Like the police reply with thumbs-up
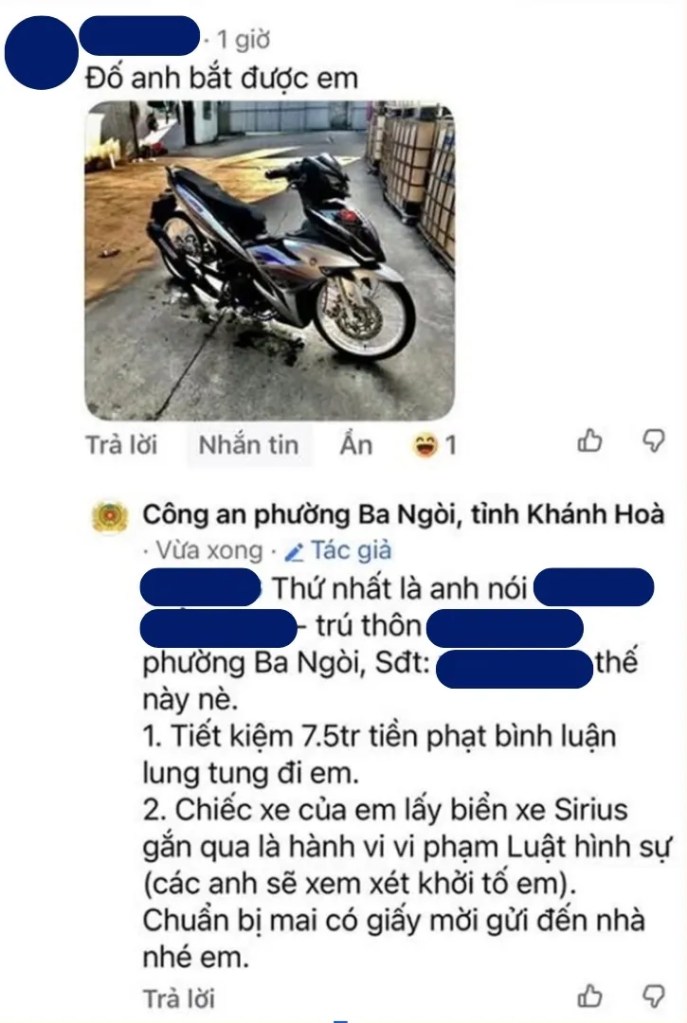 coord(590,996)
